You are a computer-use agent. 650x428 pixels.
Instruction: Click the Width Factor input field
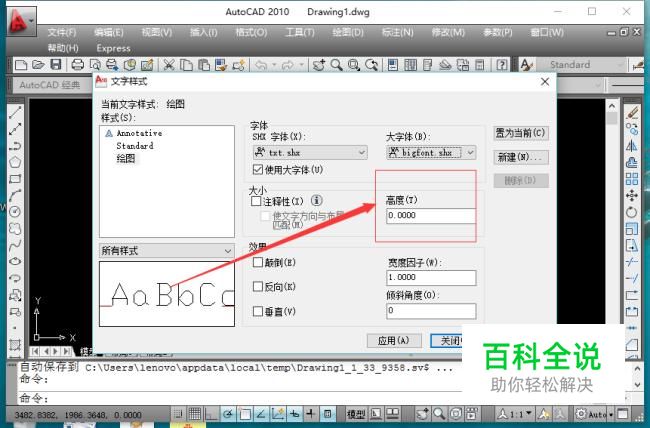click(x=431, y=277)
